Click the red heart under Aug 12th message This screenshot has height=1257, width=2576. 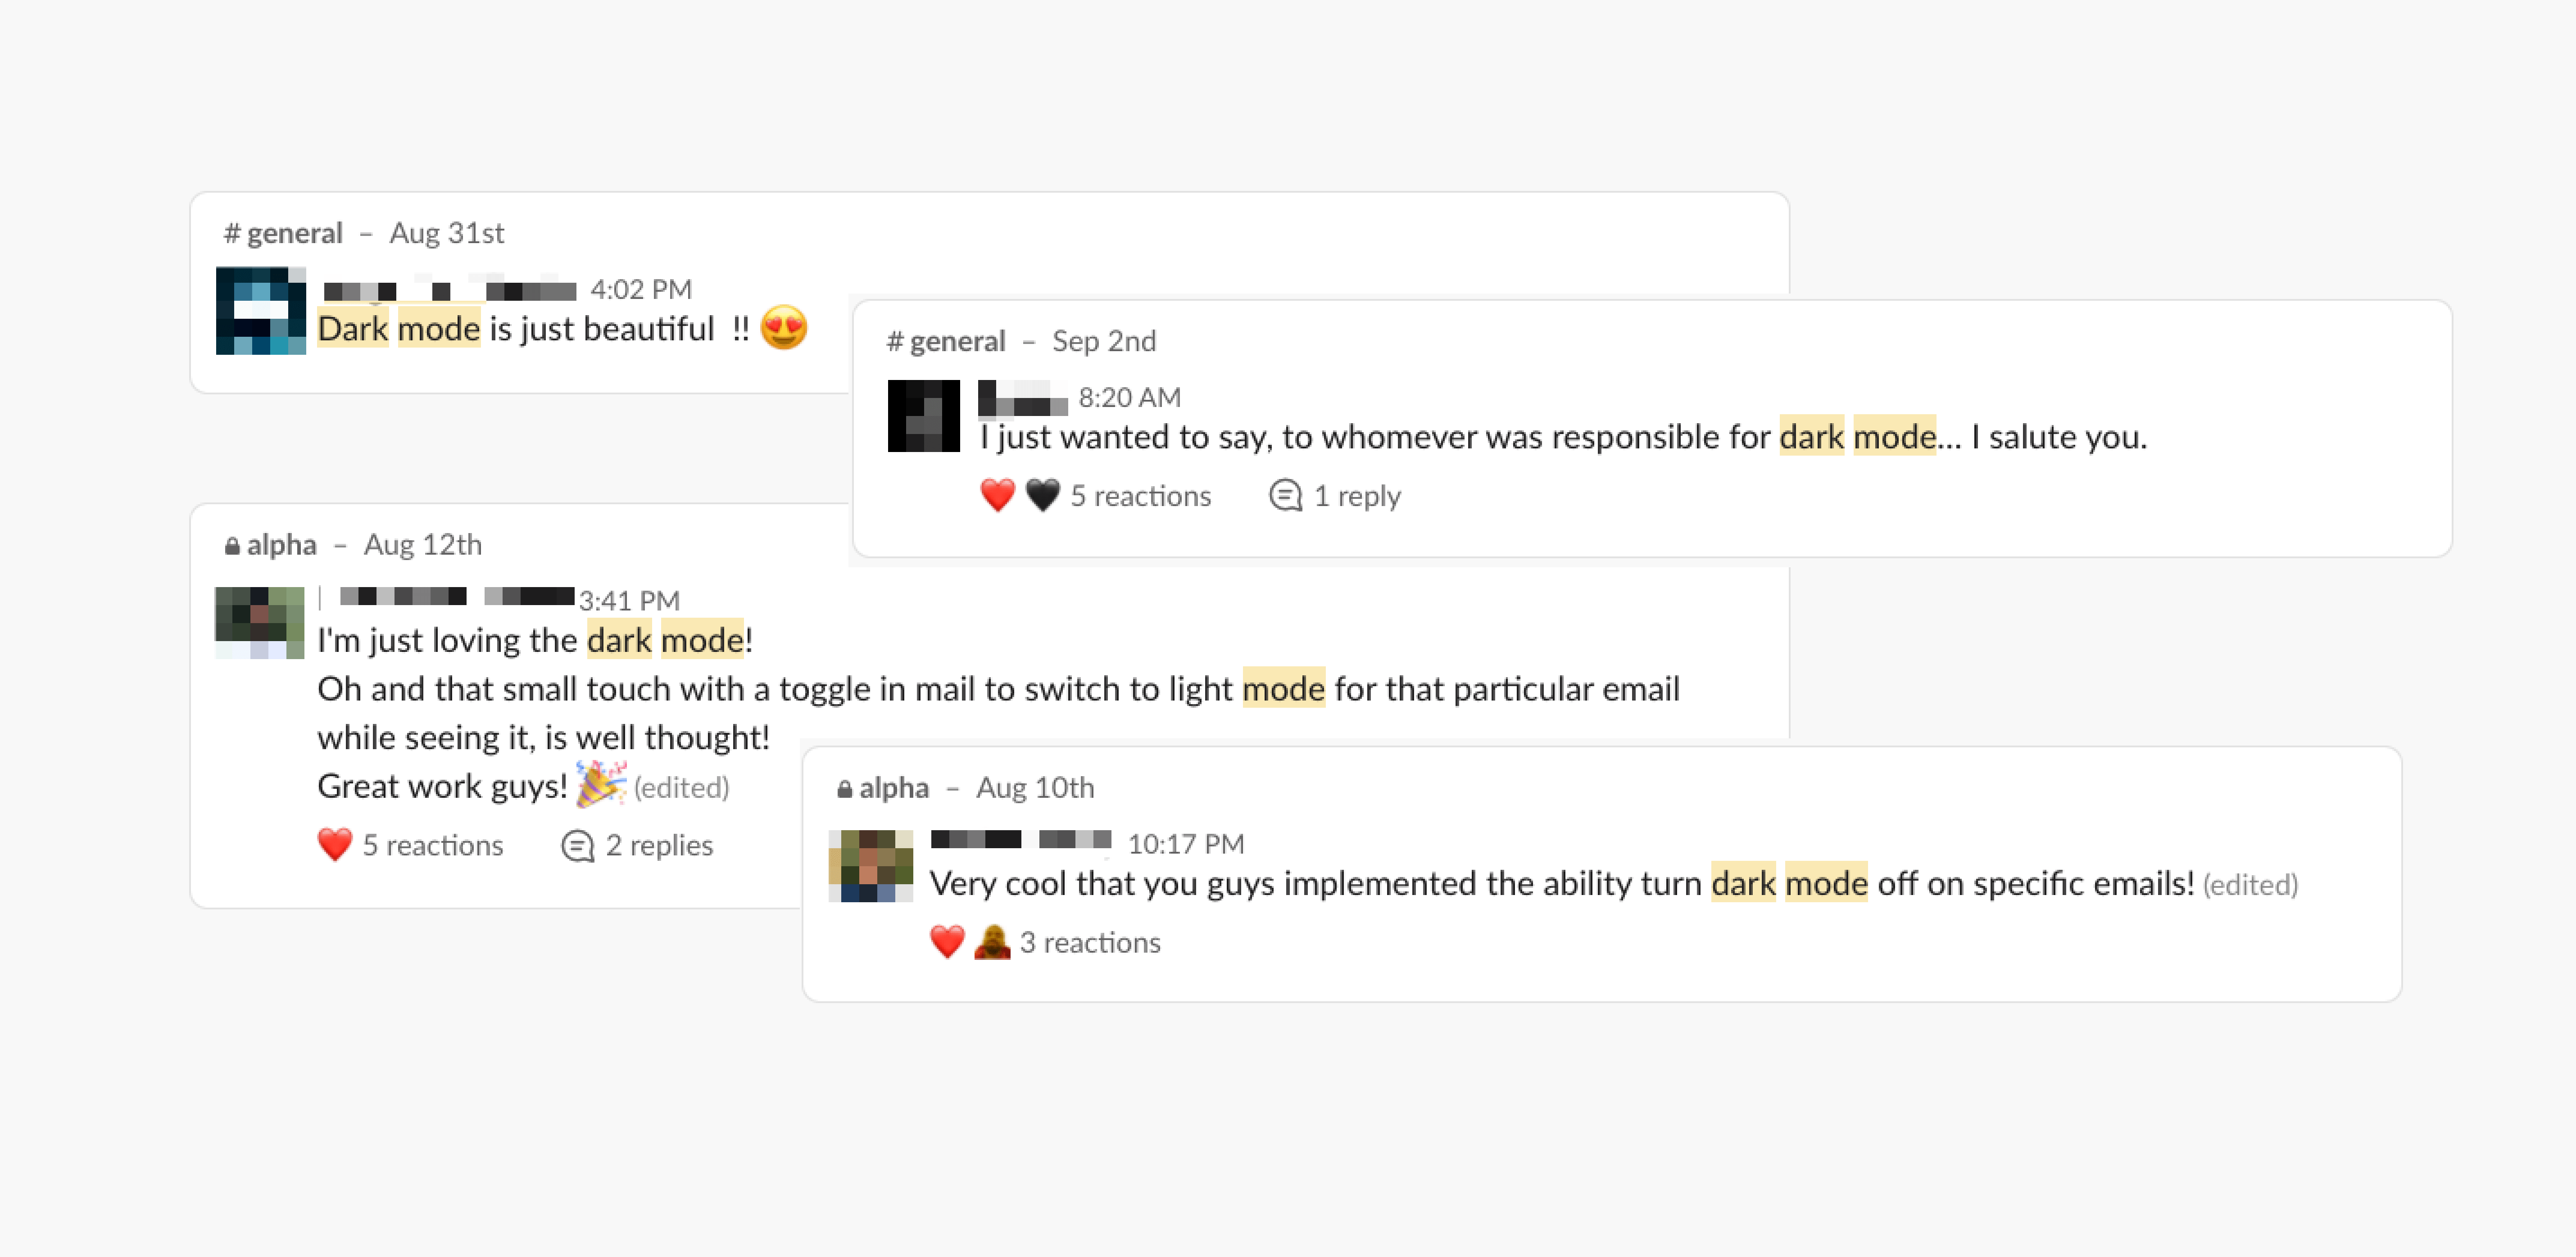[335, 844]
